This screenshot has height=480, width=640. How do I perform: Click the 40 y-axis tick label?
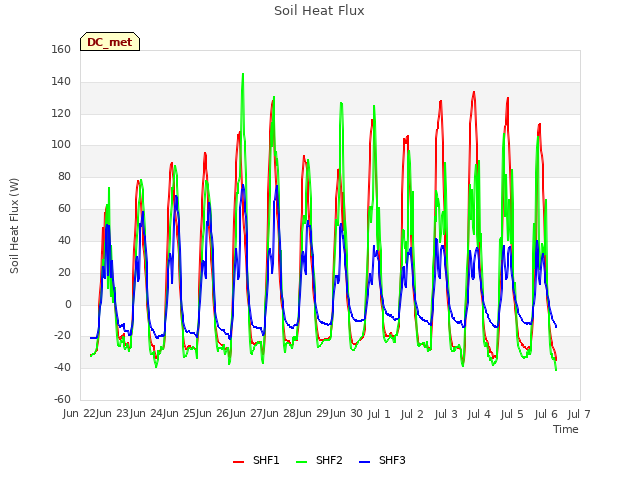pos(64,240)
